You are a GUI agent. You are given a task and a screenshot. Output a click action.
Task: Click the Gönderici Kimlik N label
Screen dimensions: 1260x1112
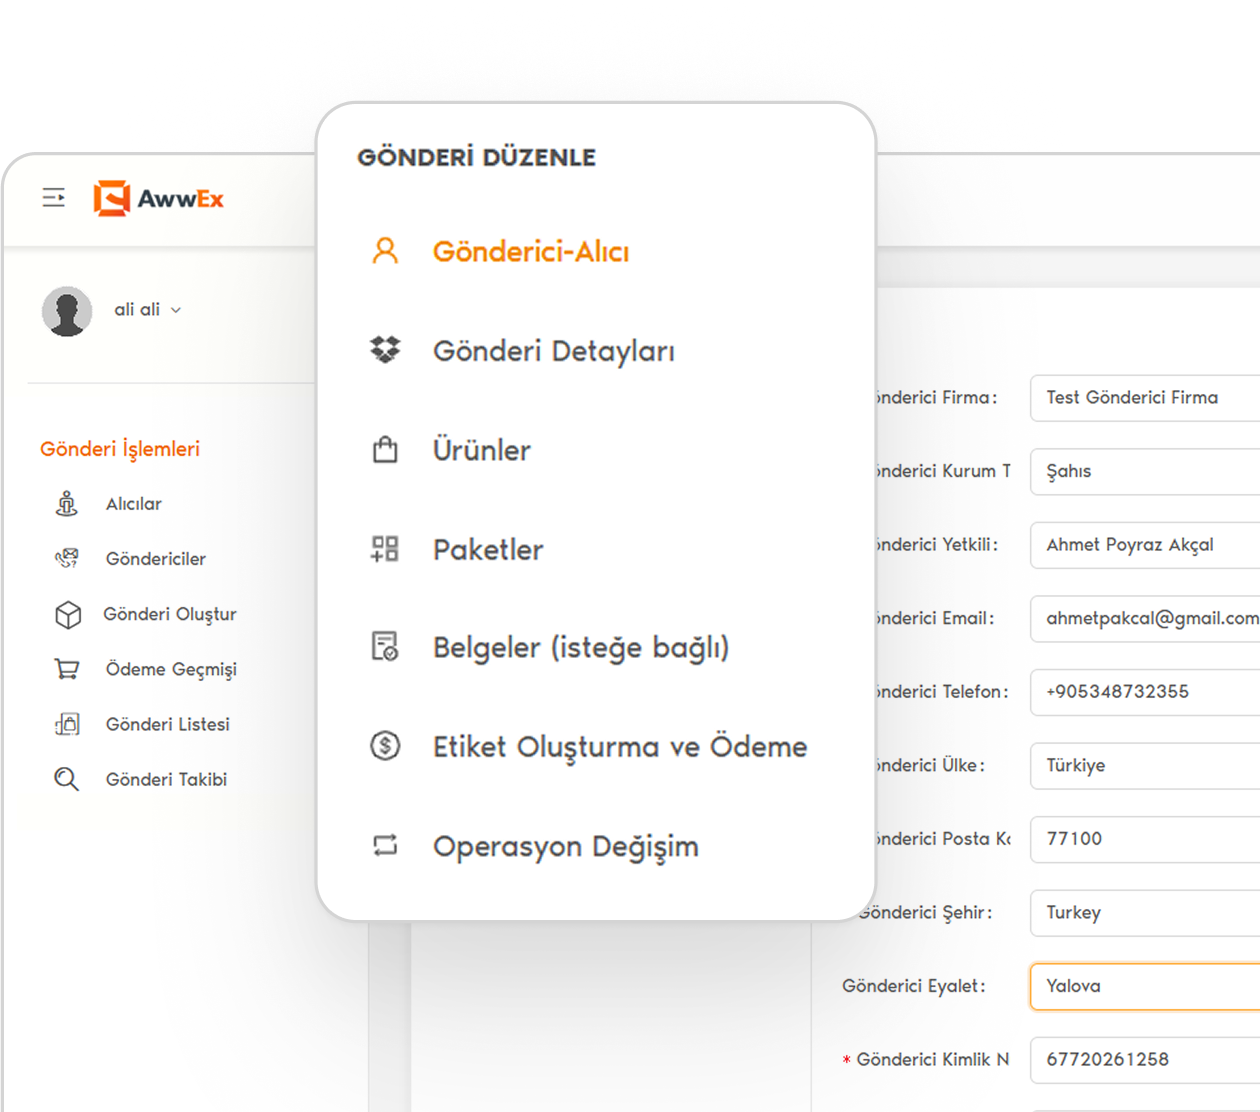(x=933, y=1059)
